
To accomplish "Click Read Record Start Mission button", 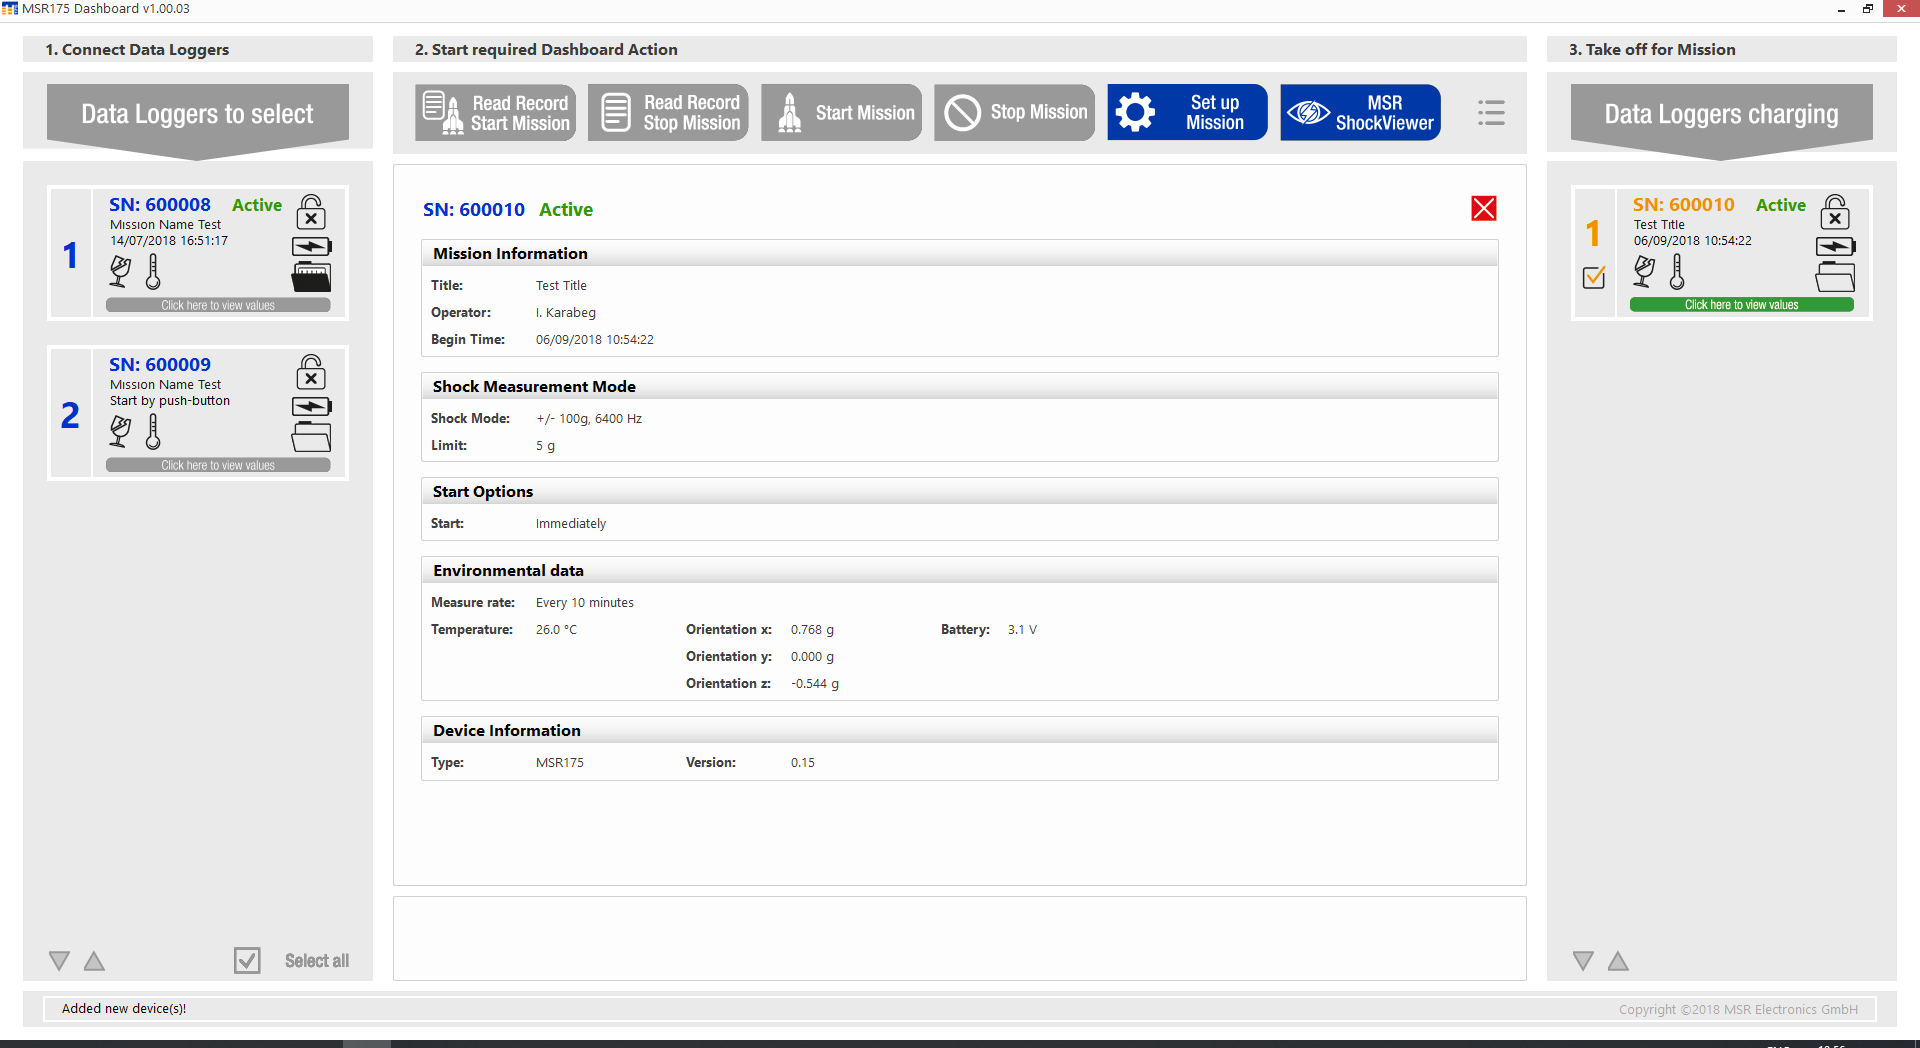I will coord(495,112).
